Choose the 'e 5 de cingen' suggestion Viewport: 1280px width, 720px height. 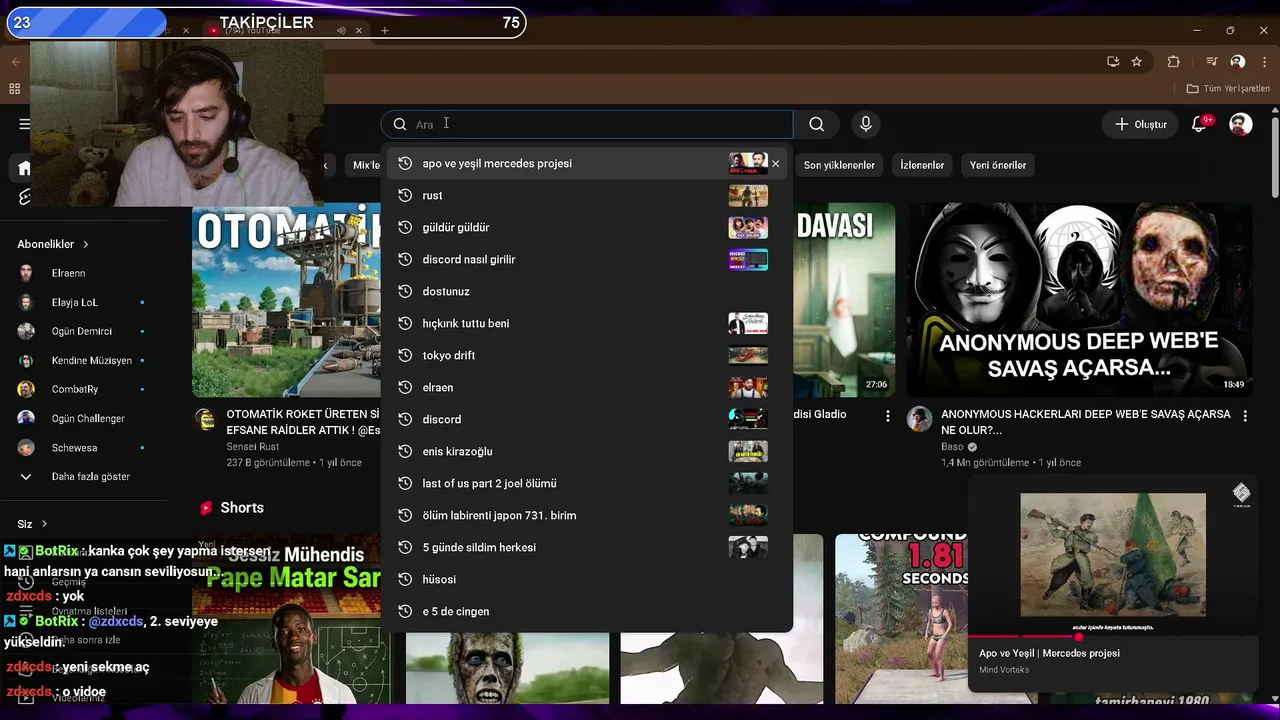[587, 612]
